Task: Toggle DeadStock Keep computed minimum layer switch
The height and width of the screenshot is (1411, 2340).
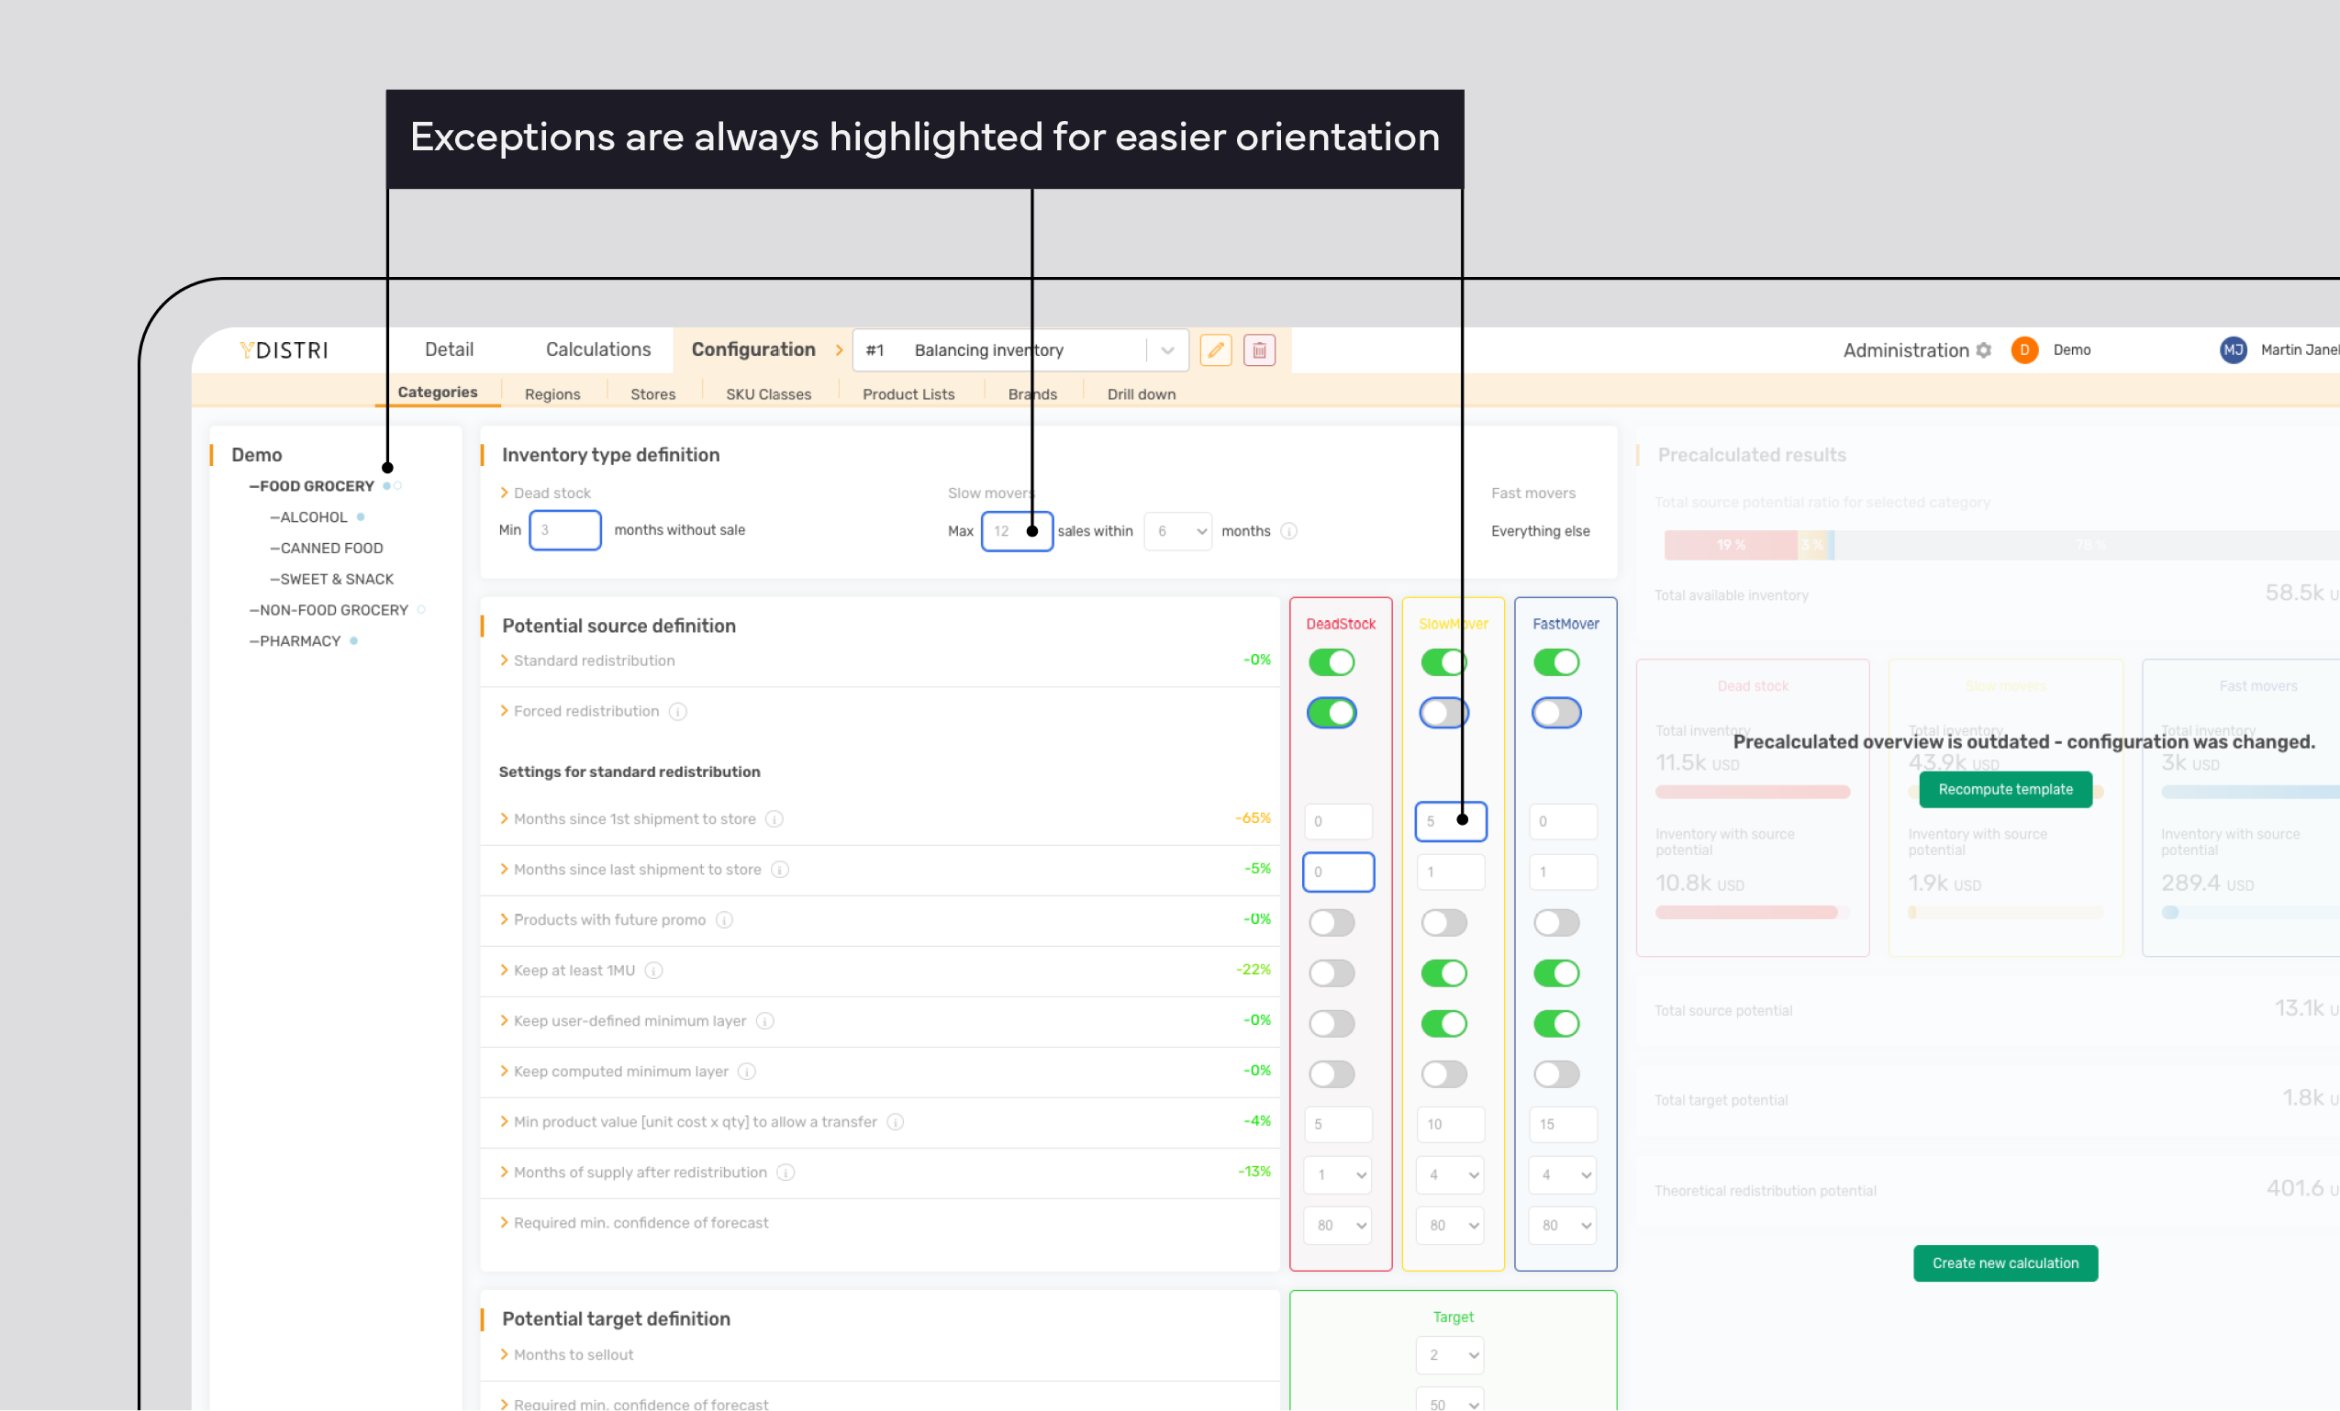Action: pyautogui.click(x=1332, y=1074)
